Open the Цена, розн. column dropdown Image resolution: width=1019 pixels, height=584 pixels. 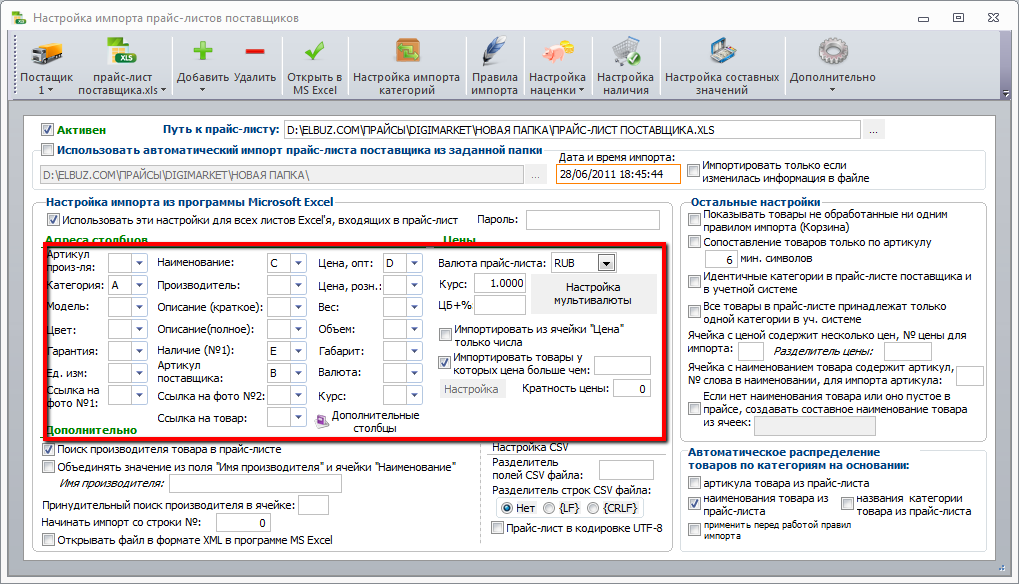tap(415, 285)
